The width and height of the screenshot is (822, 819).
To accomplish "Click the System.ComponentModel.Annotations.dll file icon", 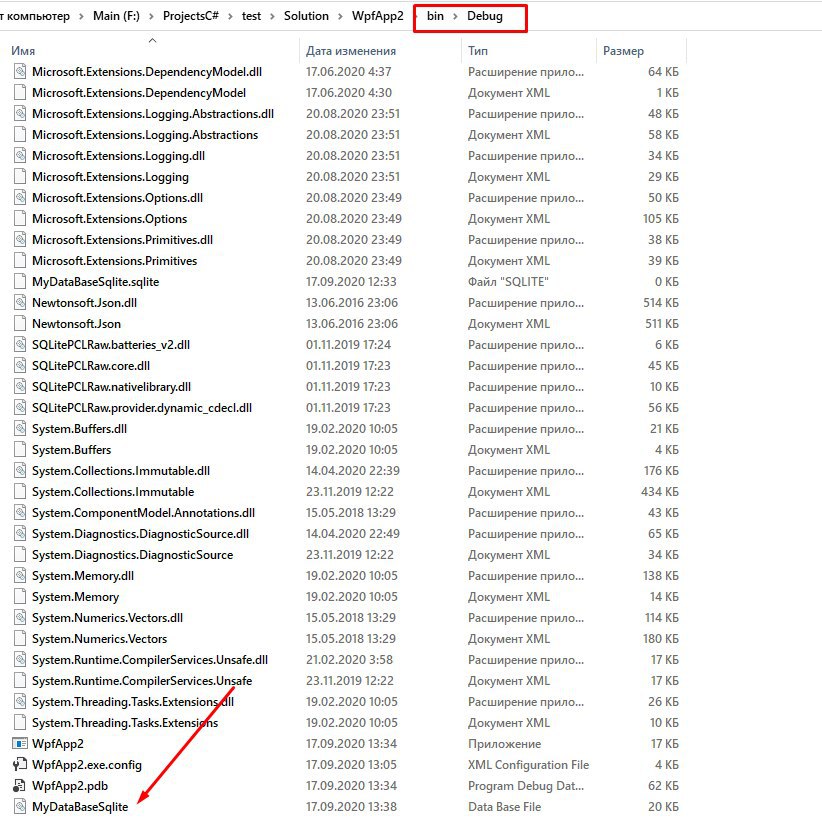I will pyautogui.click(x=20, y=512).
